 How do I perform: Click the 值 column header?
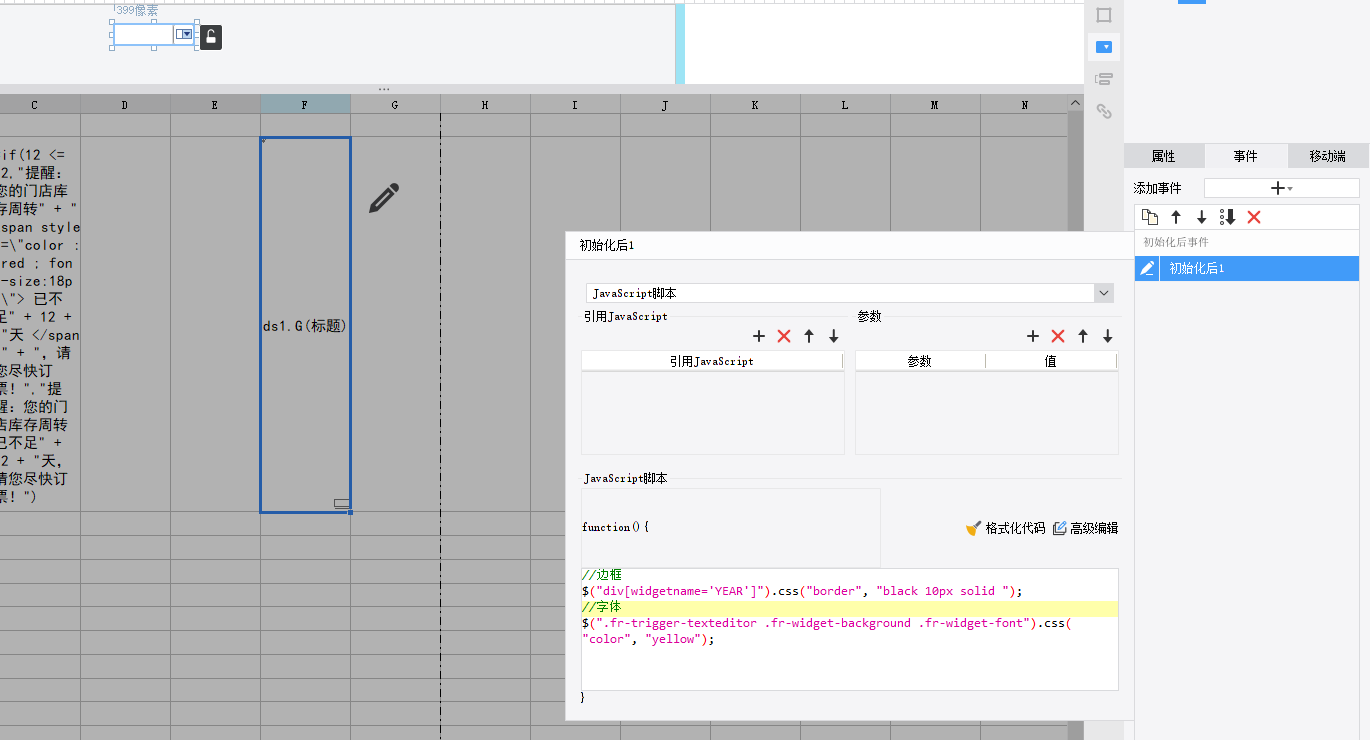(1051, 361)
